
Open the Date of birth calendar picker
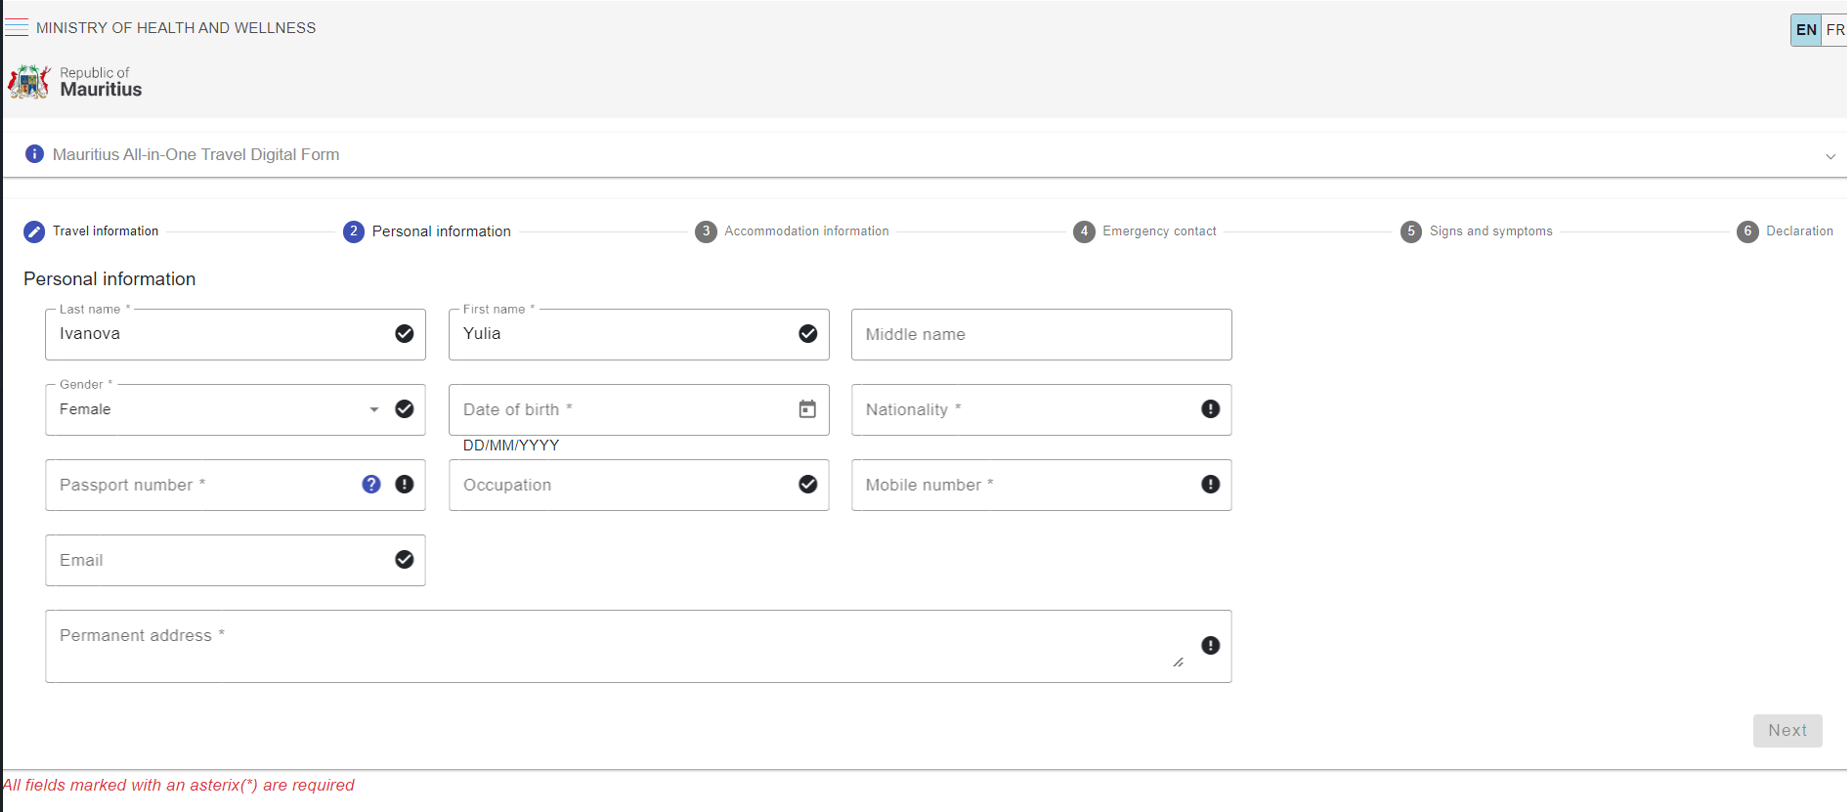807,409
